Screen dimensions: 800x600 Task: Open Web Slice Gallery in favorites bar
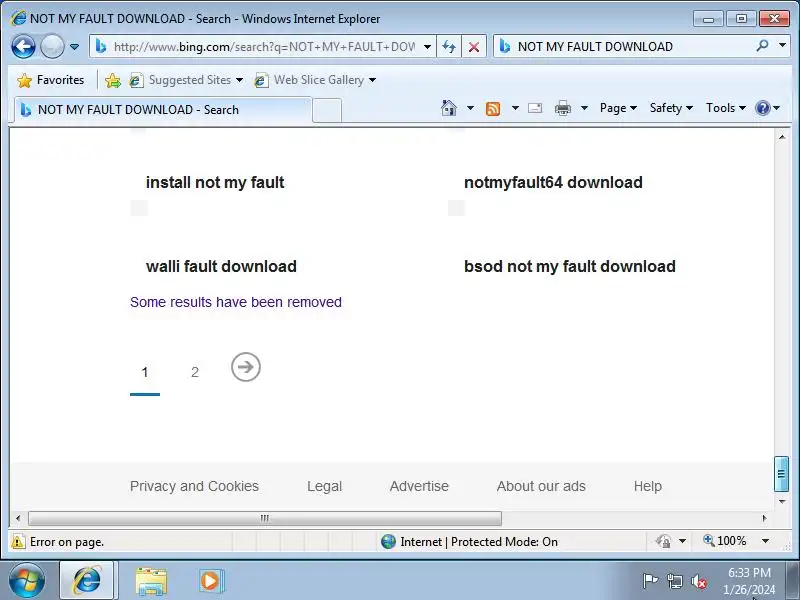(315, 80)
